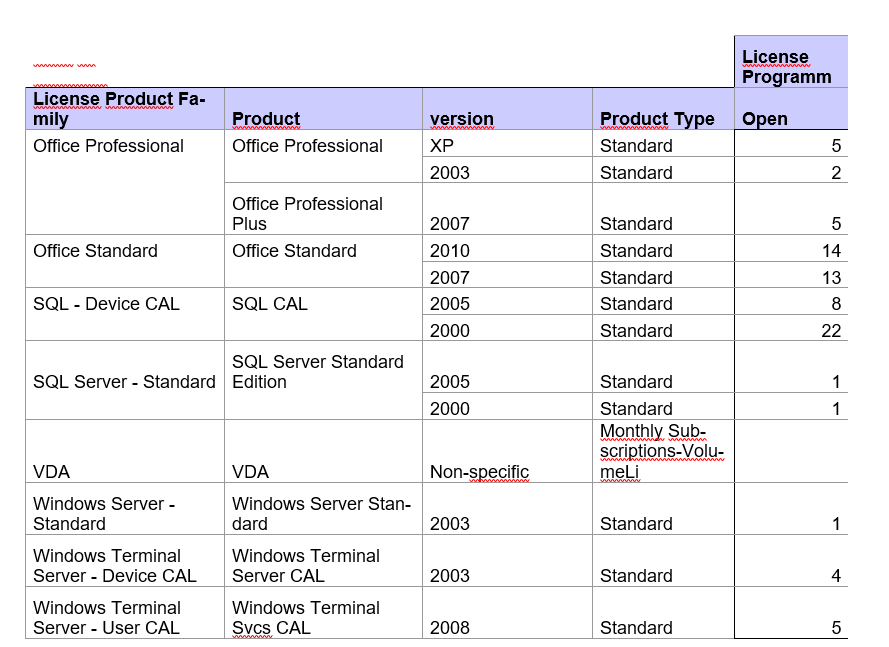Click the Open column header
The image size is (889, 647).
coord(791,109)
